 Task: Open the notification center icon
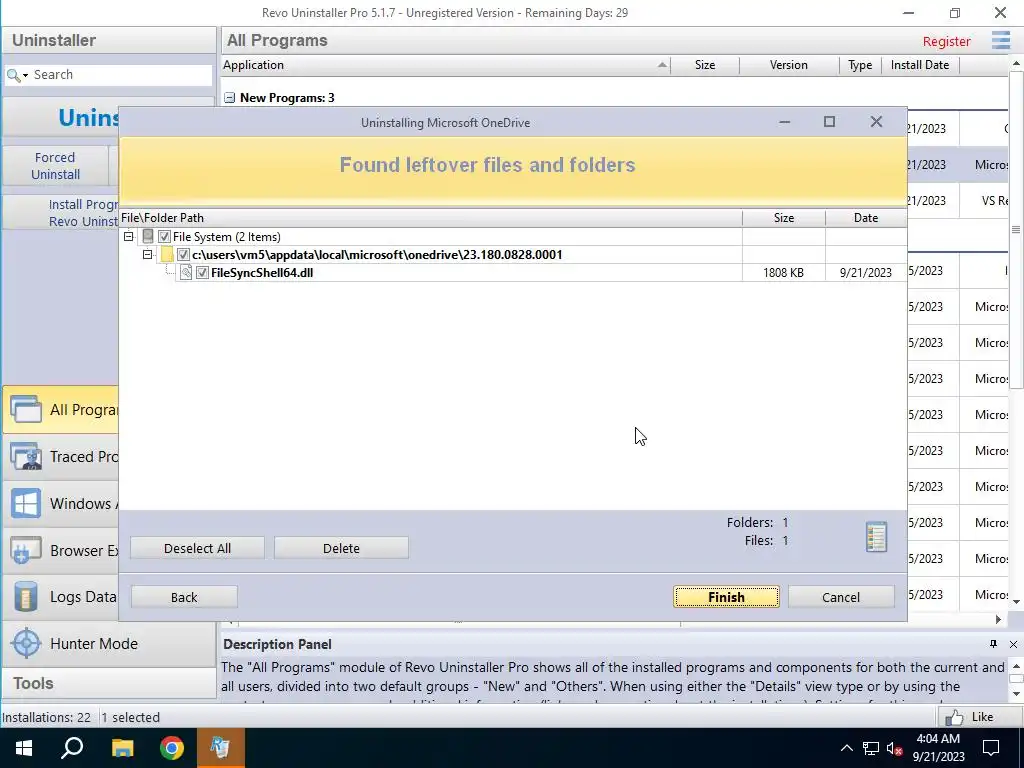coord(991,748)
